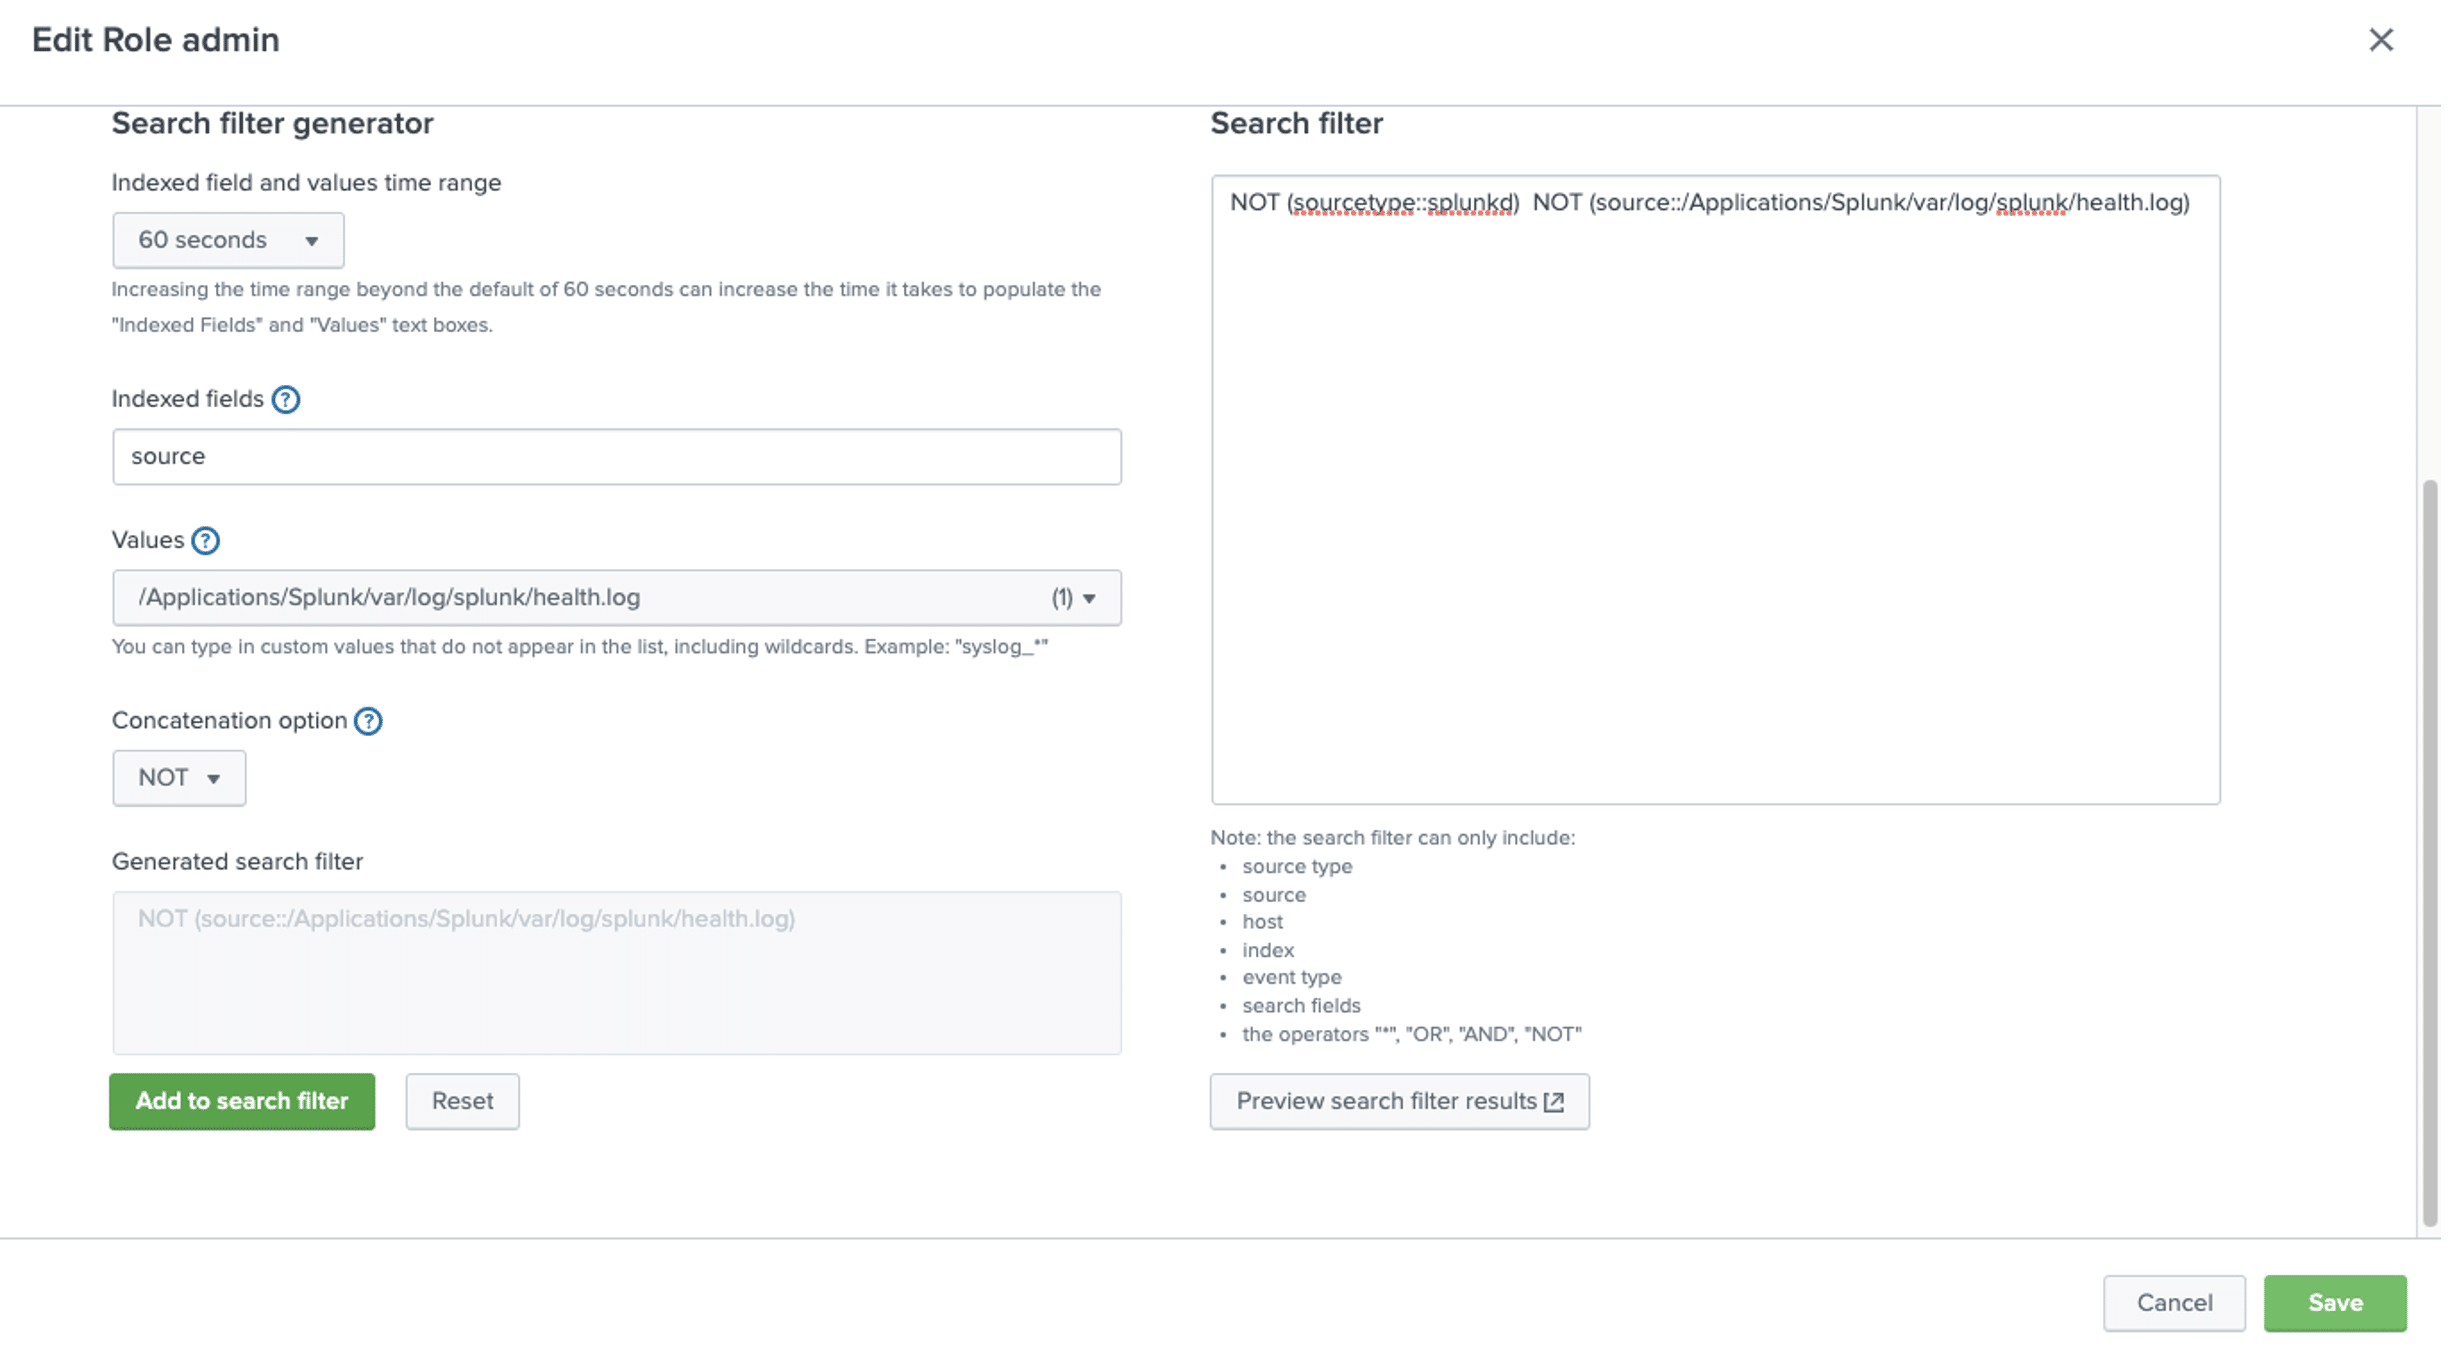Click the external link icon on the Preview button

[1553, 1102]
